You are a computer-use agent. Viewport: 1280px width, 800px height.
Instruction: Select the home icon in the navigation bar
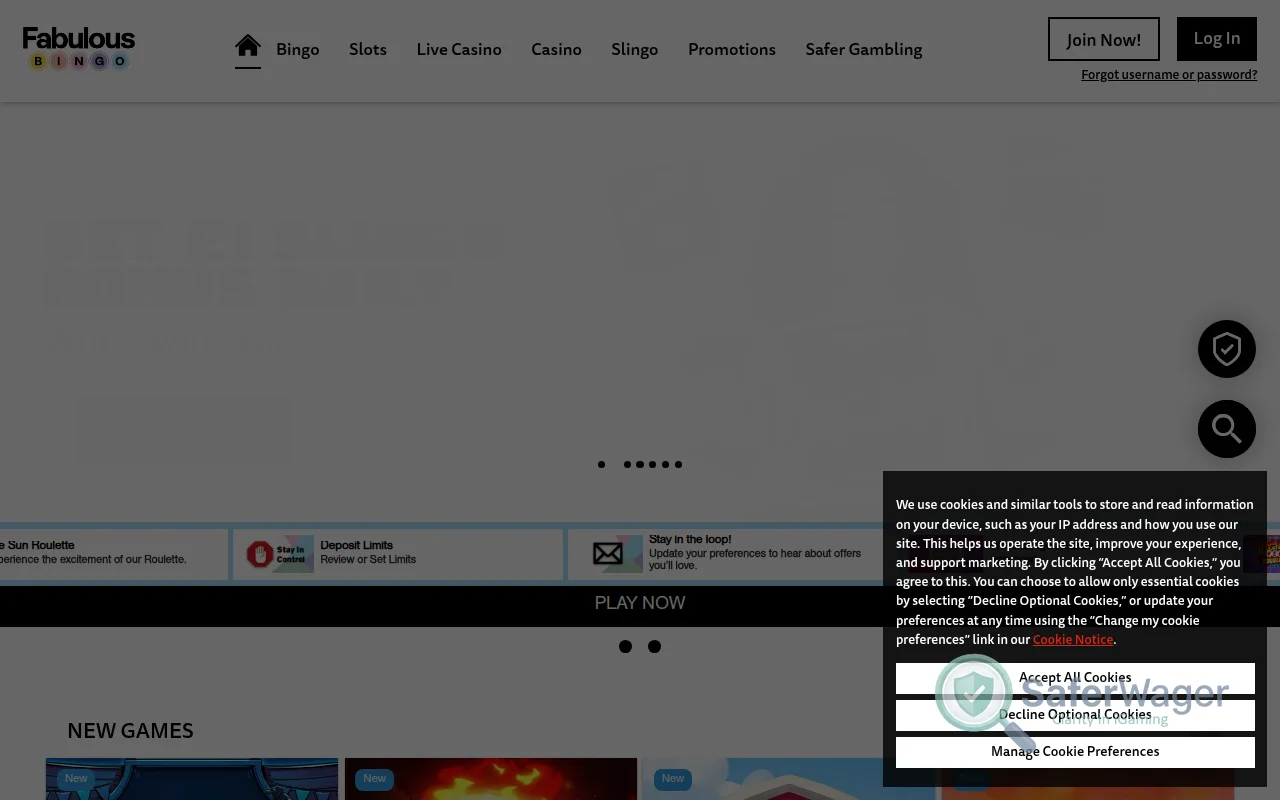click(247, 44)
